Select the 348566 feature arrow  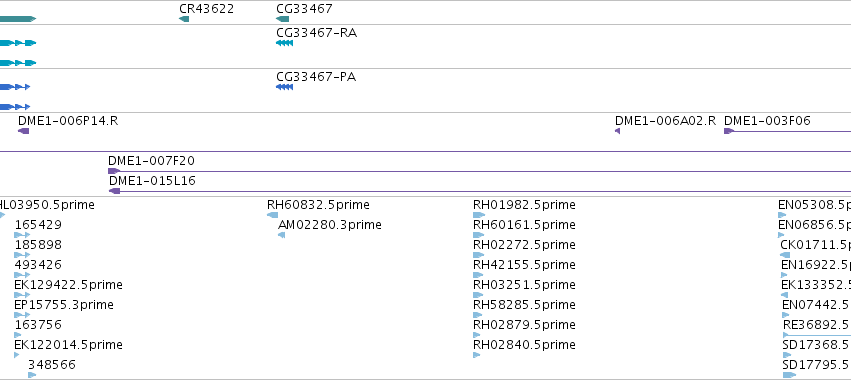coord(32,375)
